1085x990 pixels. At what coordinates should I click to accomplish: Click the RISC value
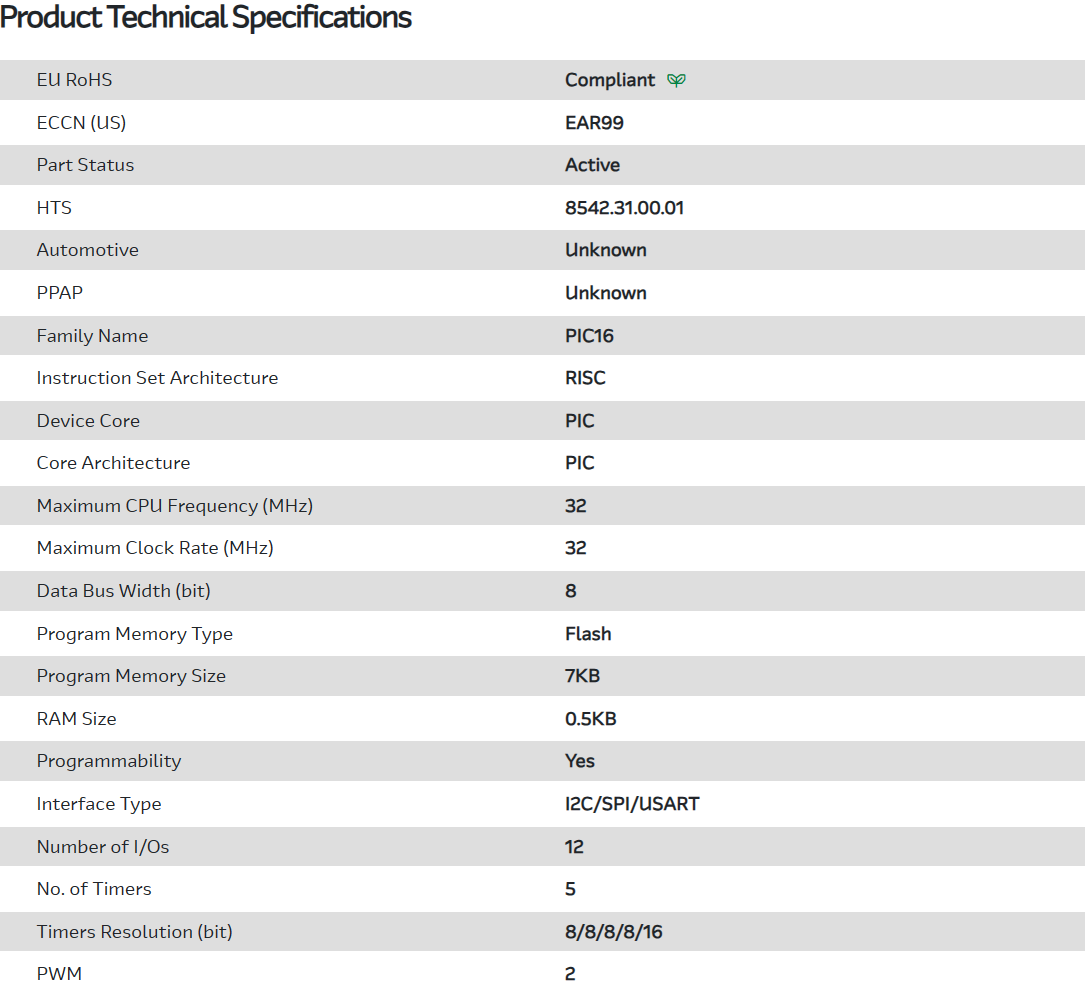585,378
